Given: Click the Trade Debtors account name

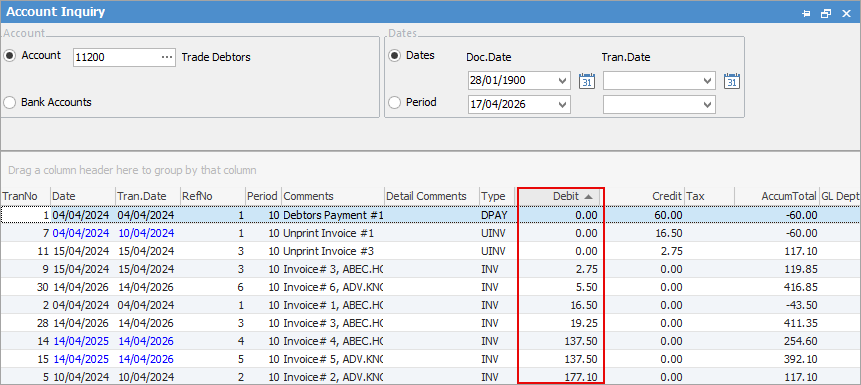Looking at the screenshot, I should coord(216,57).
